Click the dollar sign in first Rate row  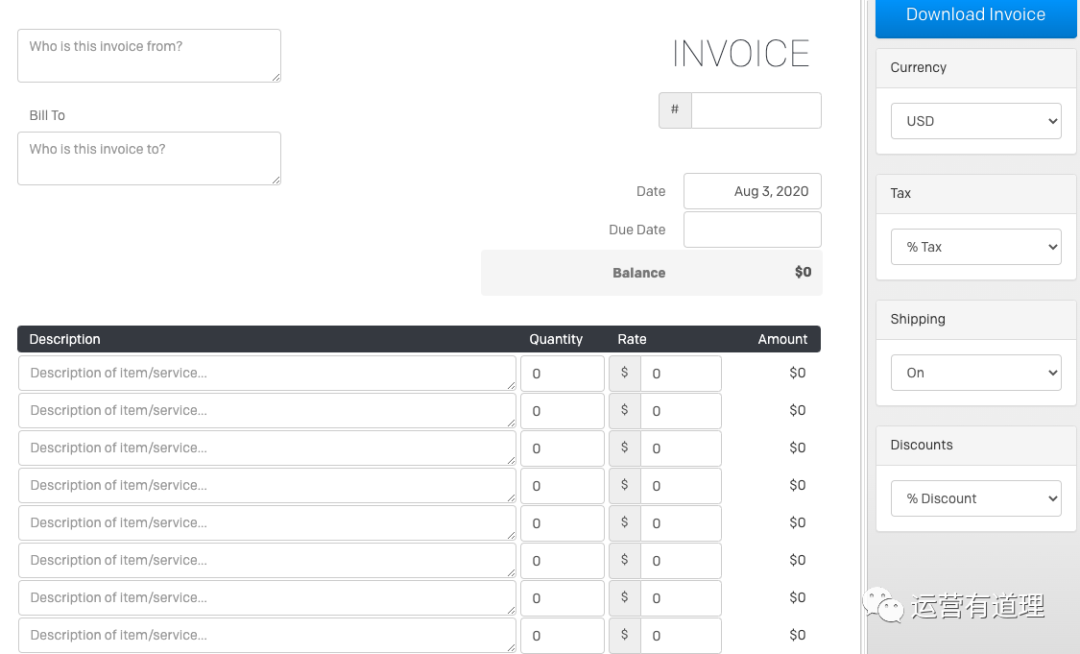click(x=625, y=373)
